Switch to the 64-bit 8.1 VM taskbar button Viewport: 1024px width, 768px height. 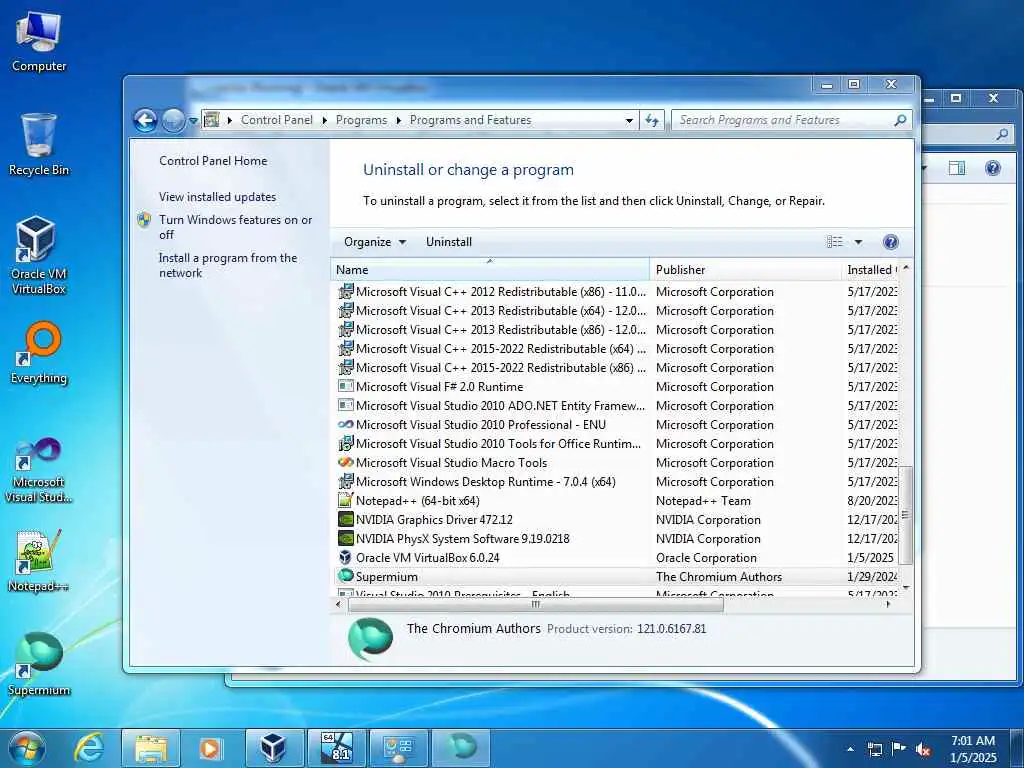click(x=336, y=748)
